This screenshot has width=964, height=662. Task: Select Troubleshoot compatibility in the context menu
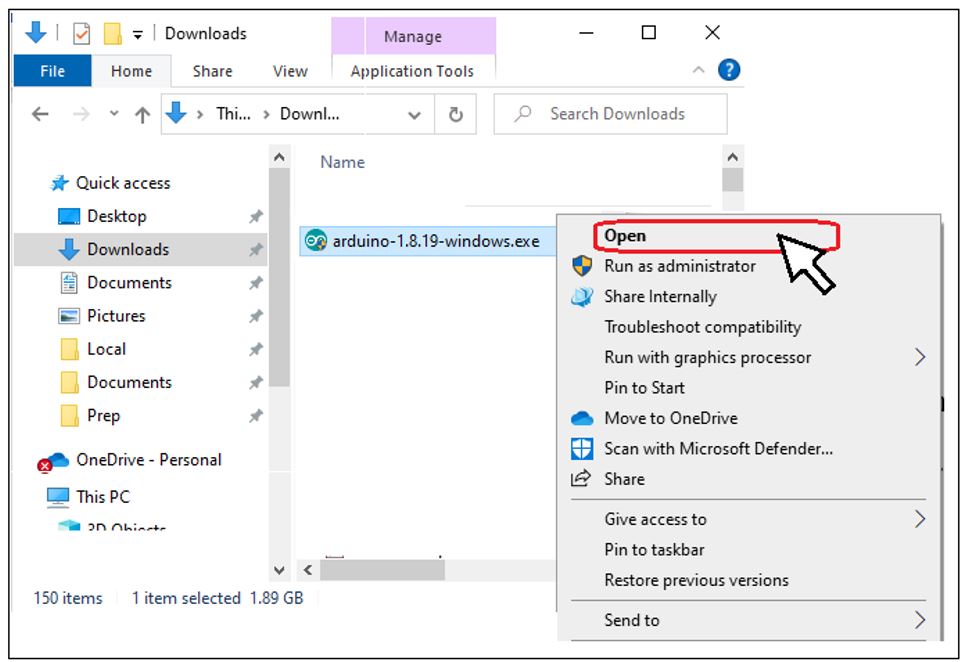(702, 327)
